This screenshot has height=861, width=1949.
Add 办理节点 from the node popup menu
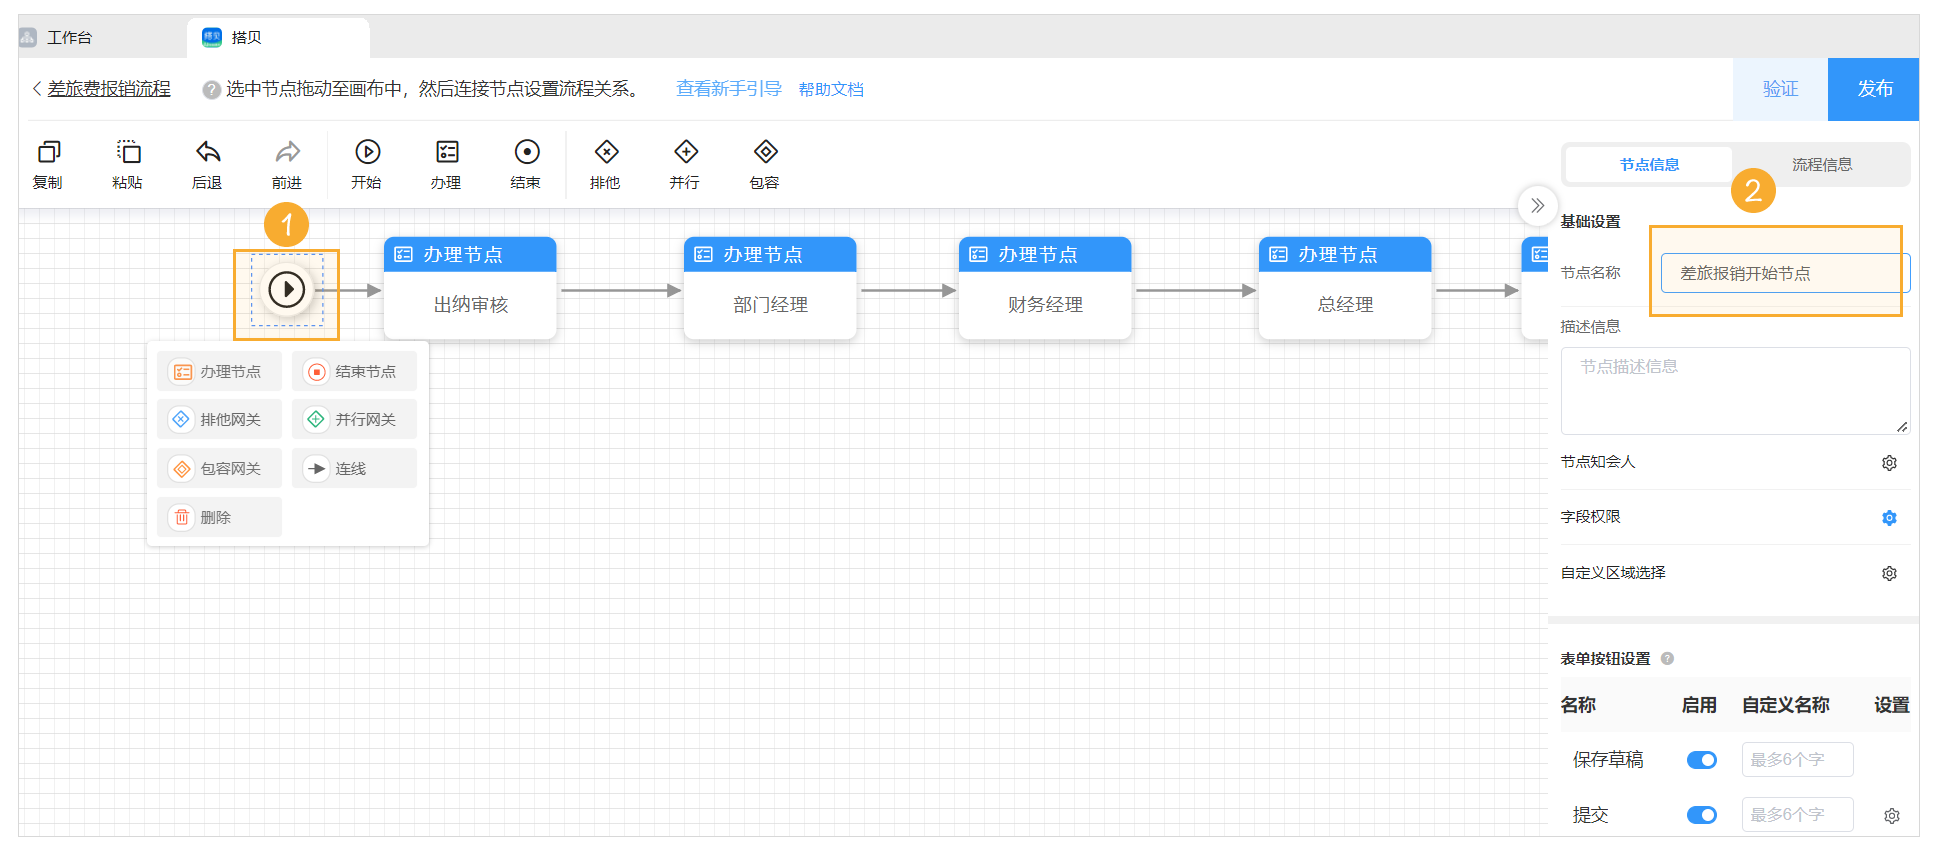coord(219,372)
